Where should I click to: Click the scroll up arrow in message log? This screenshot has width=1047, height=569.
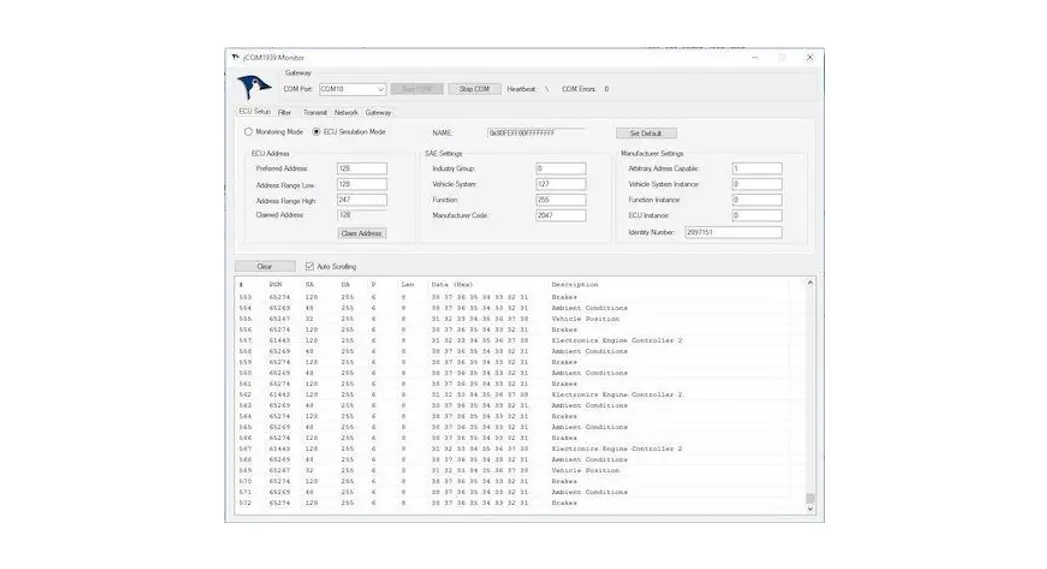(810, 283)
